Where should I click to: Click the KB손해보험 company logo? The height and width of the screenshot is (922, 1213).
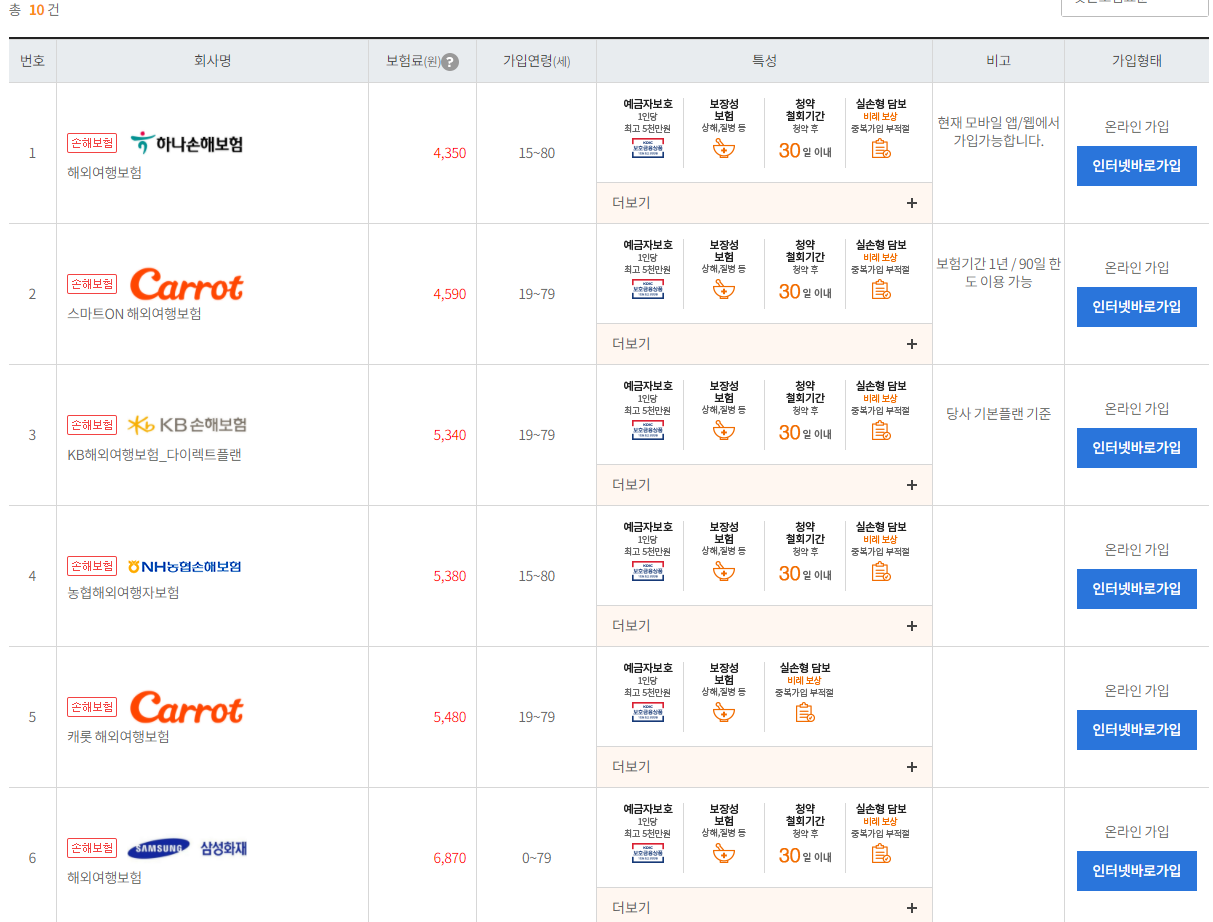(x=186, y=425)
